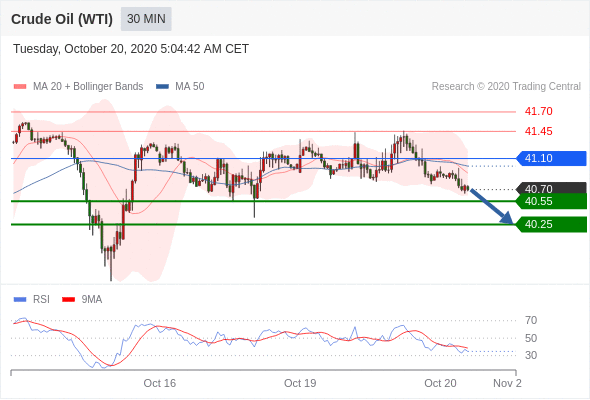Image resolution: width=590 pixels, height=400 pixels.
Task: Click the Nov 2 date axis label
Action: [507, 383]
